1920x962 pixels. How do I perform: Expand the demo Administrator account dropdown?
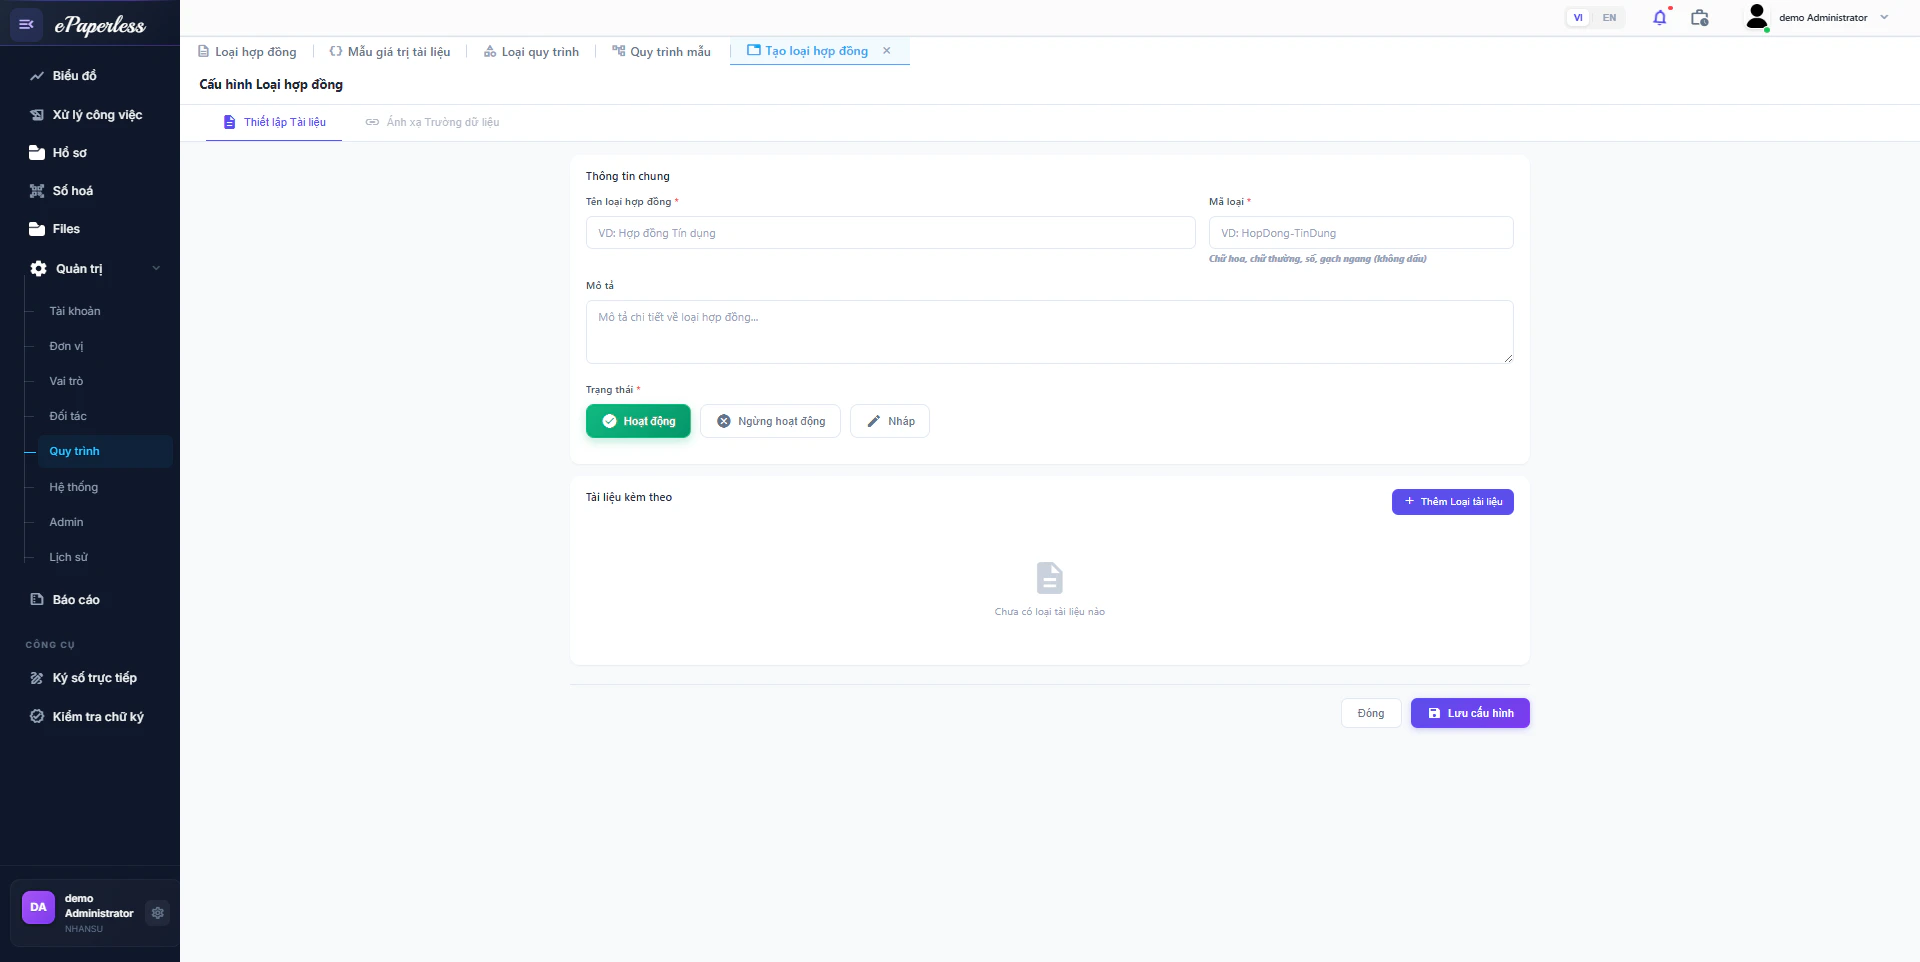[1884, 17]
